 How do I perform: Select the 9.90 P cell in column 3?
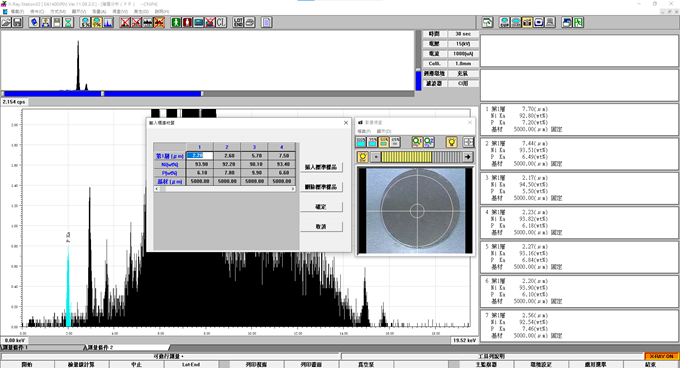(255, 173)
